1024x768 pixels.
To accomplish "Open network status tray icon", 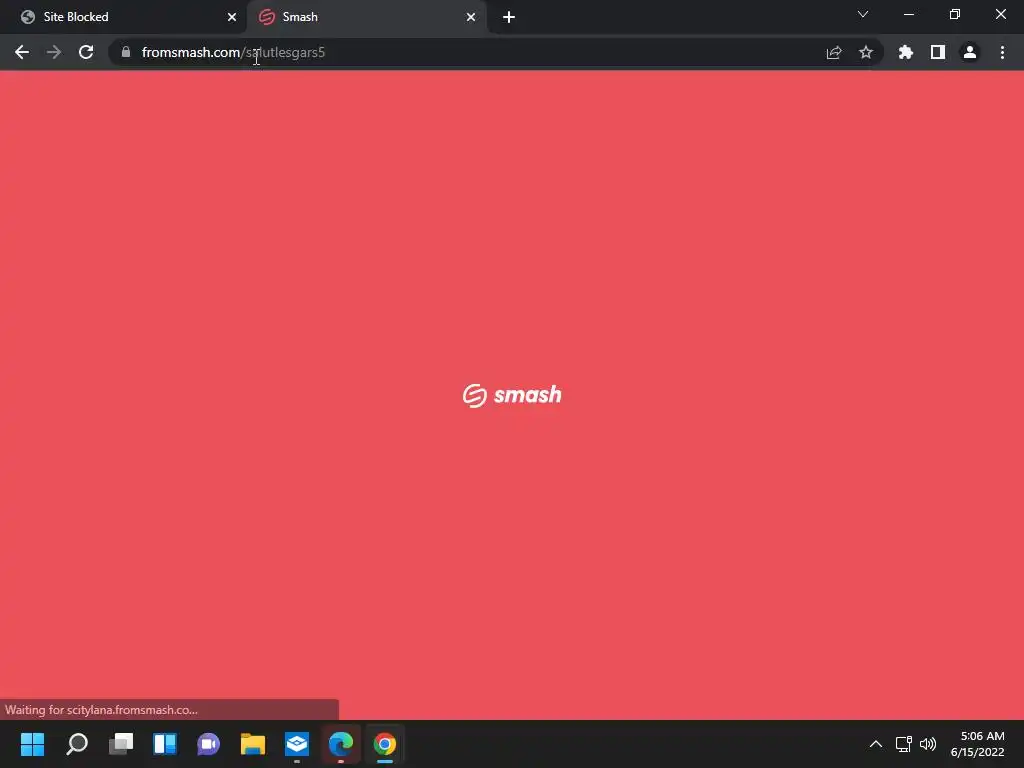I will tap(904, 744).
